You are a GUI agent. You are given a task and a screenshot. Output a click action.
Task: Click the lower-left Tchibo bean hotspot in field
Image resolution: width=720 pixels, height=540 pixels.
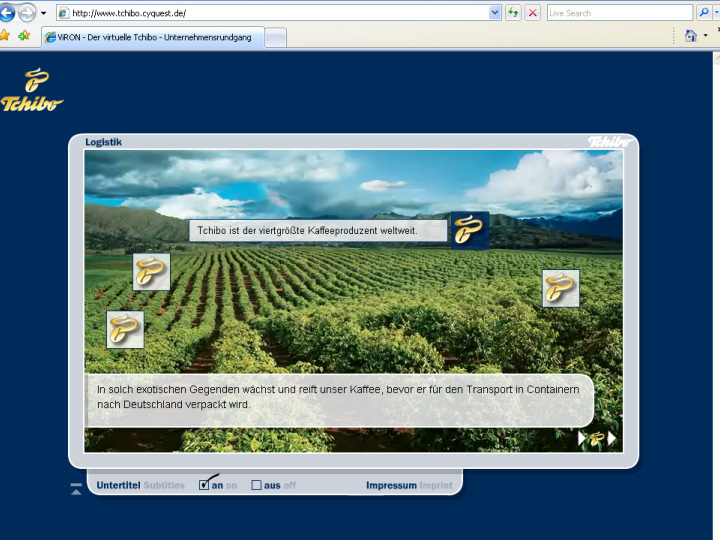click(125, 330)
